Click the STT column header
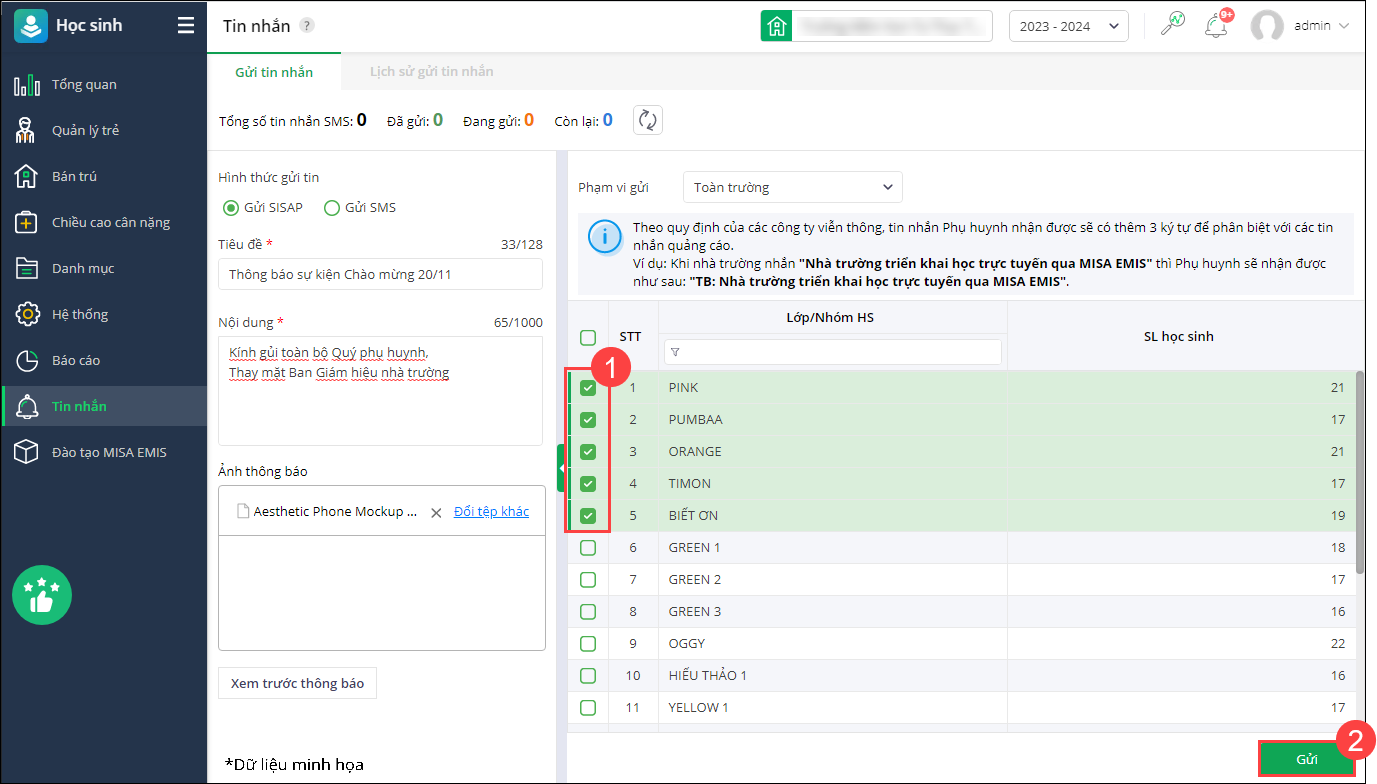The image size is (1377, 784). (631, 337)
